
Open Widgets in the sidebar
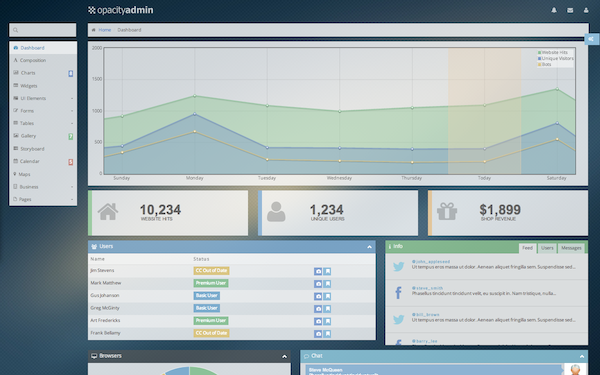pyautogui.click(x=43, y=86)
